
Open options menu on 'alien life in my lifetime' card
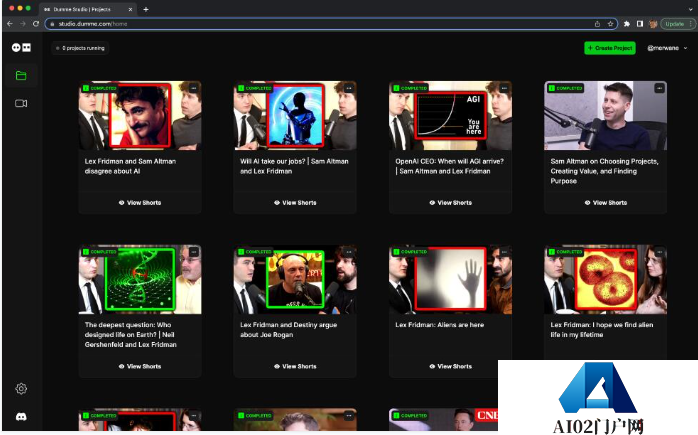[x=659, y=252]
